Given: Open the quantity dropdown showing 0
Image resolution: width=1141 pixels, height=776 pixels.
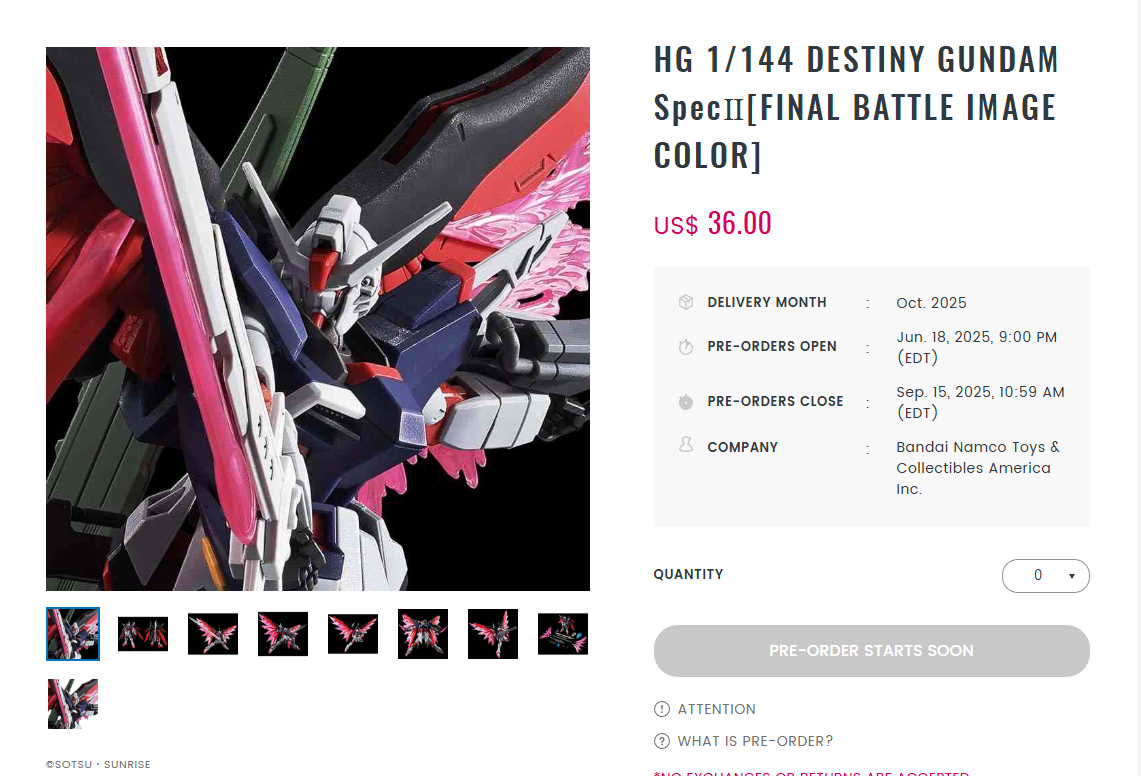Looking at the screenshot, I should (x=1046, y=576).
